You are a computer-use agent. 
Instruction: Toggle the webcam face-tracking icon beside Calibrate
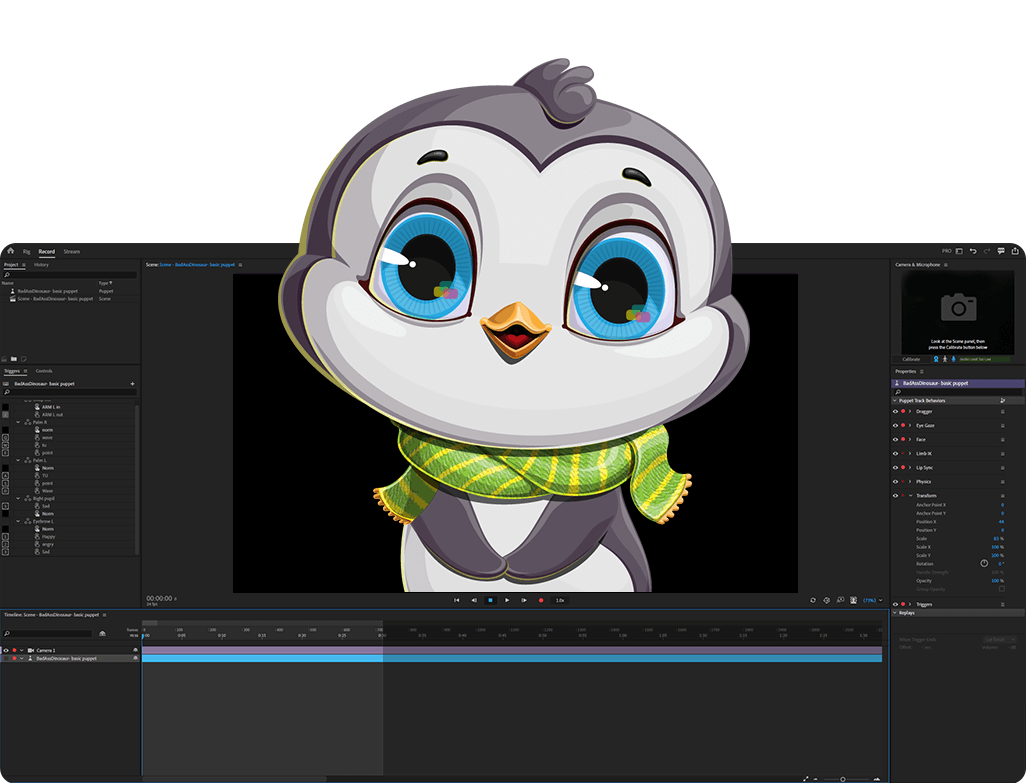pos(936,359)
